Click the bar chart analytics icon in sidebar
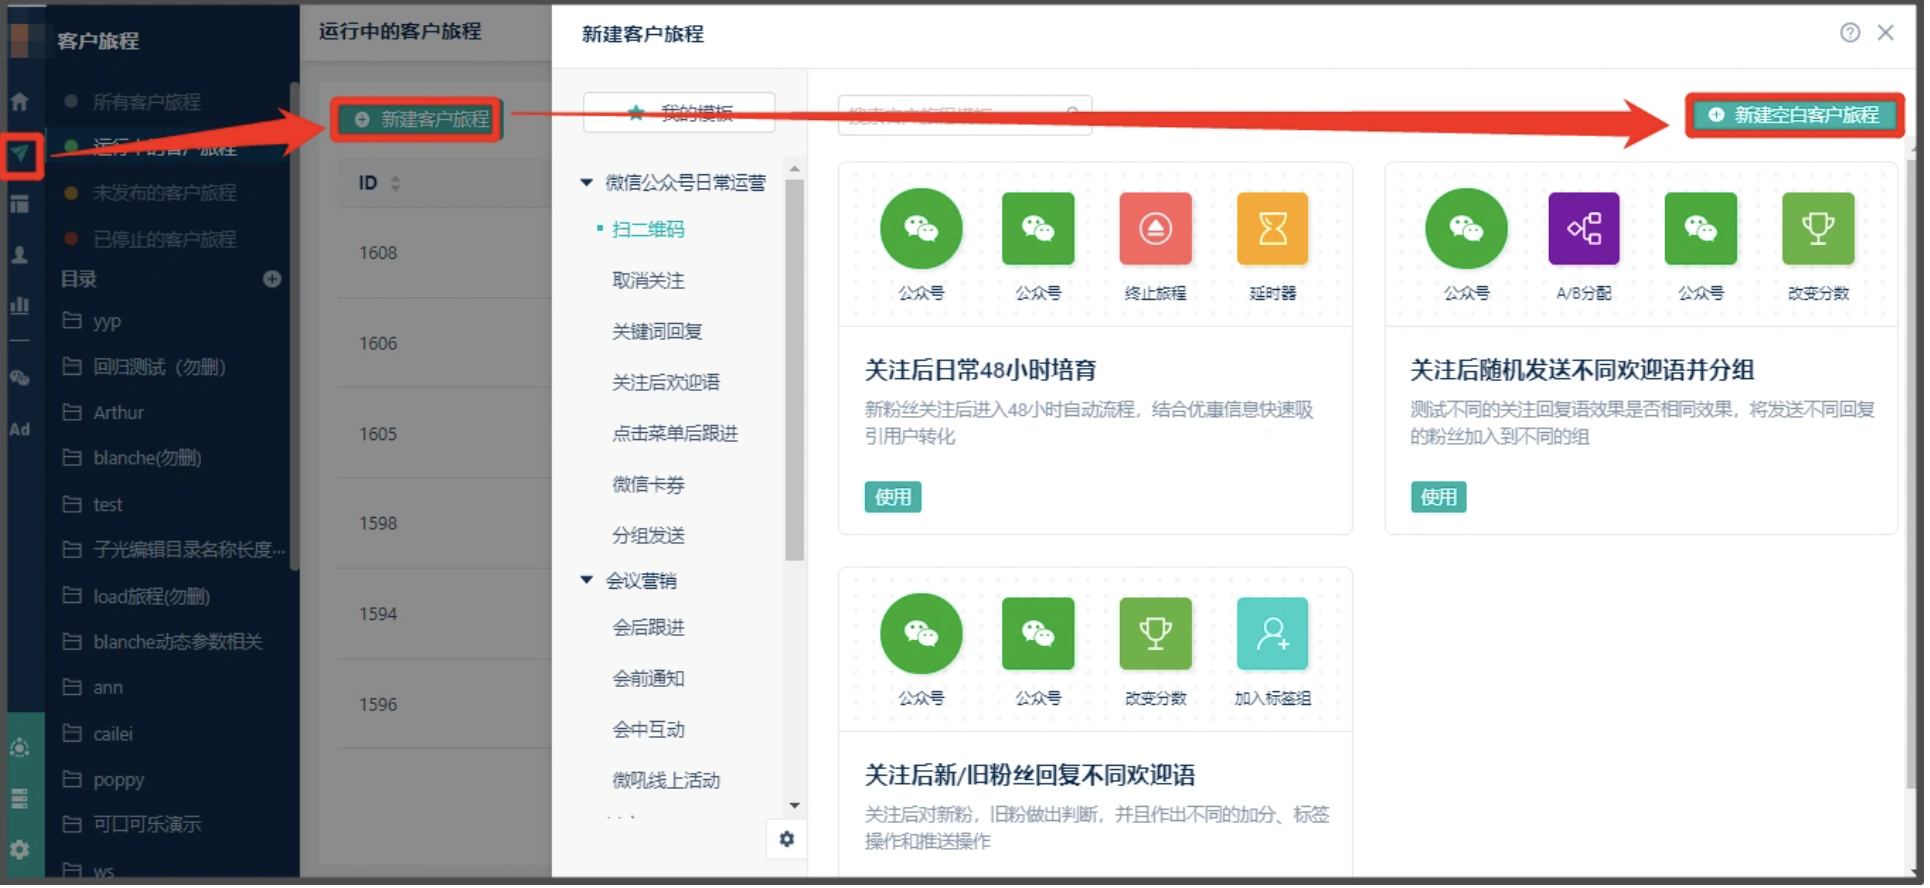The width and height of the screenshot is (1930, 888). [20, 306]
